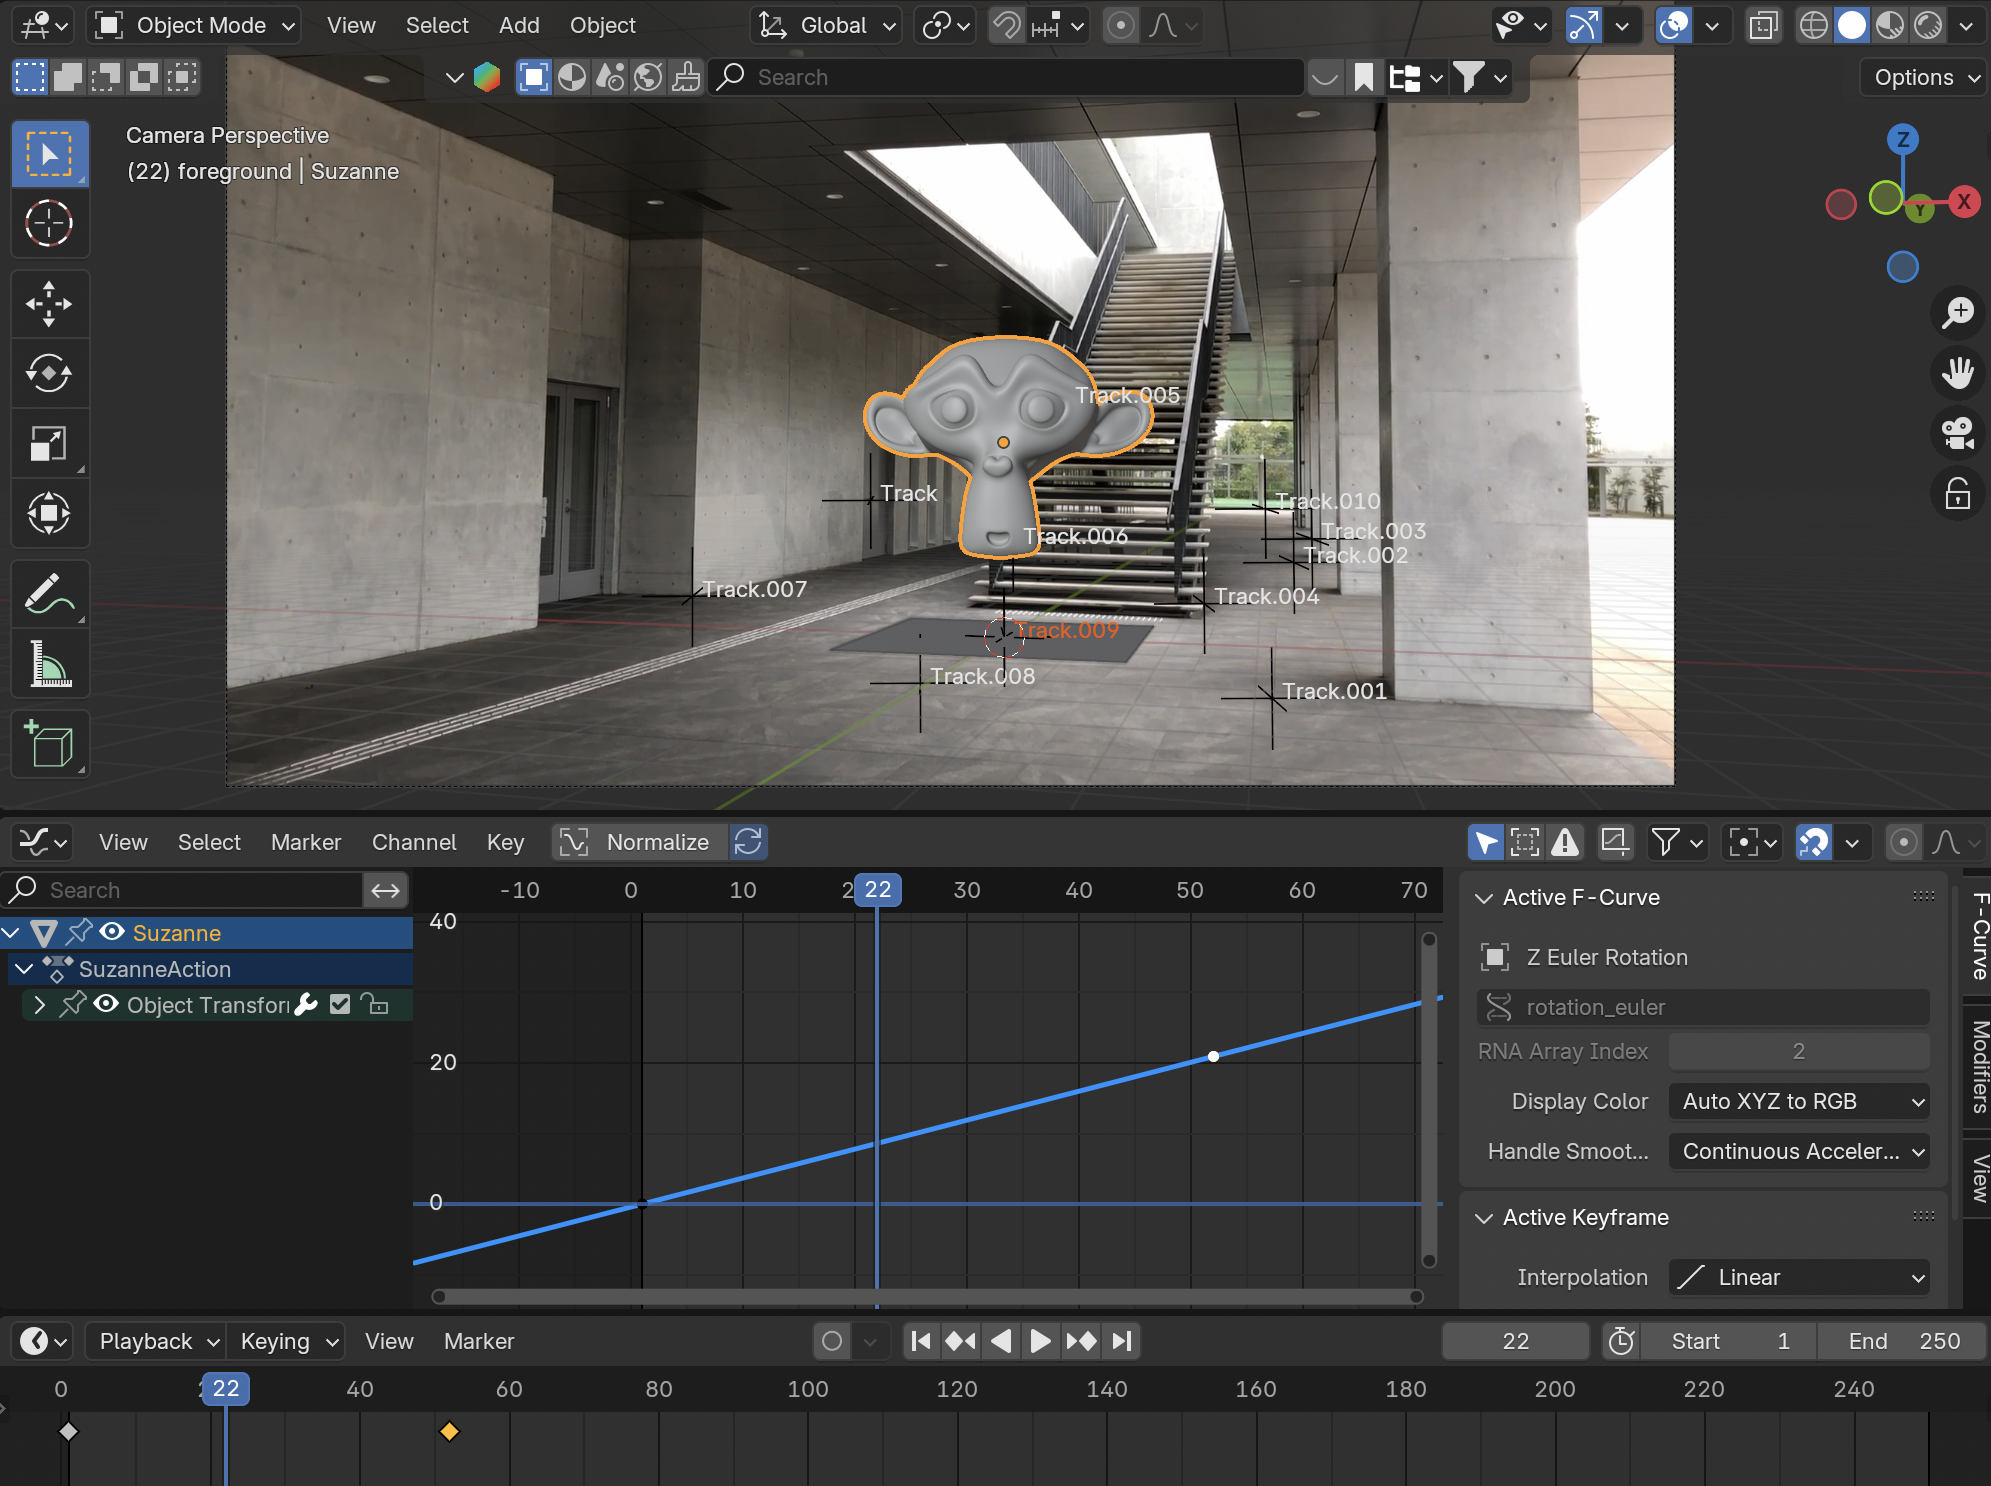1991x1486 pixels.
Task: Select the Rotate tool in the toolbar
Action: tap(49, 374)
